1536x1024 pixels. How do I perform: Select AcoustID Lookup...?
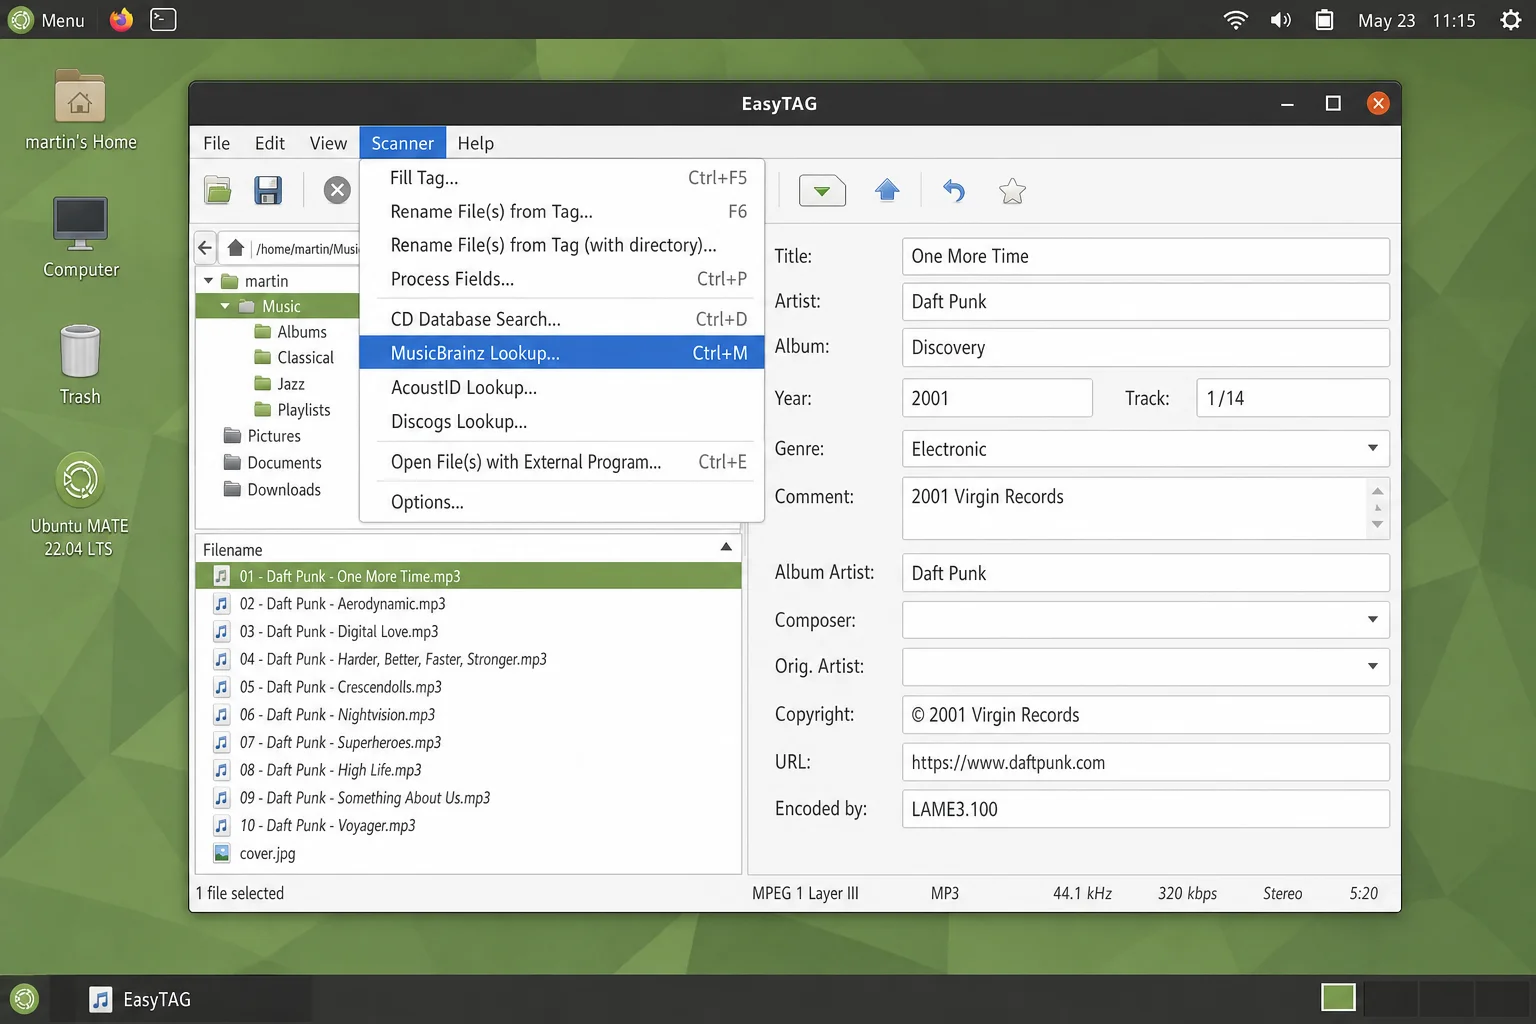(x=562, y=387)
